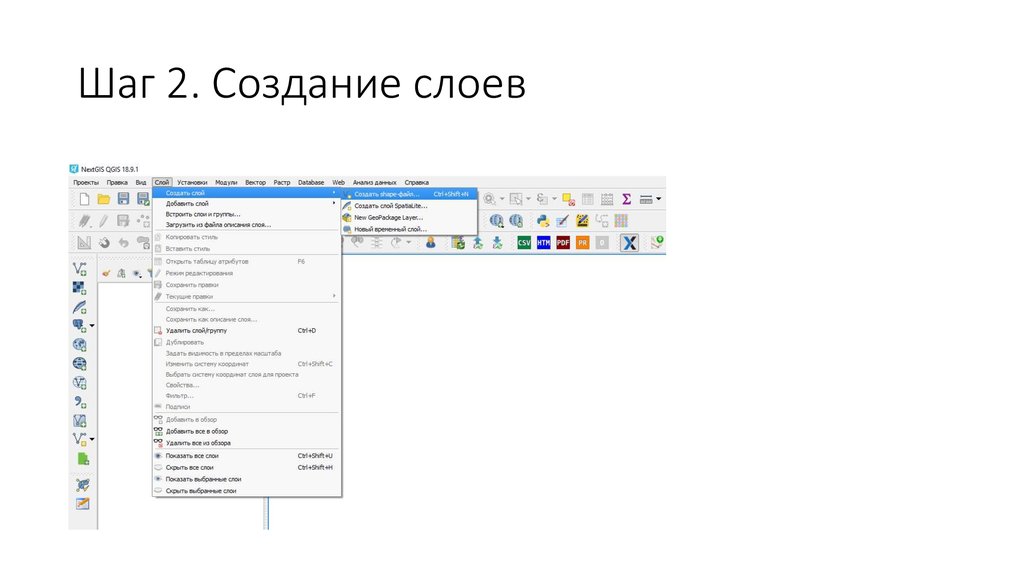Image resolution: width=1024 pixels, height=574 pixels.
Task: Click the Python console icon
Action: [x=543, y=221]
